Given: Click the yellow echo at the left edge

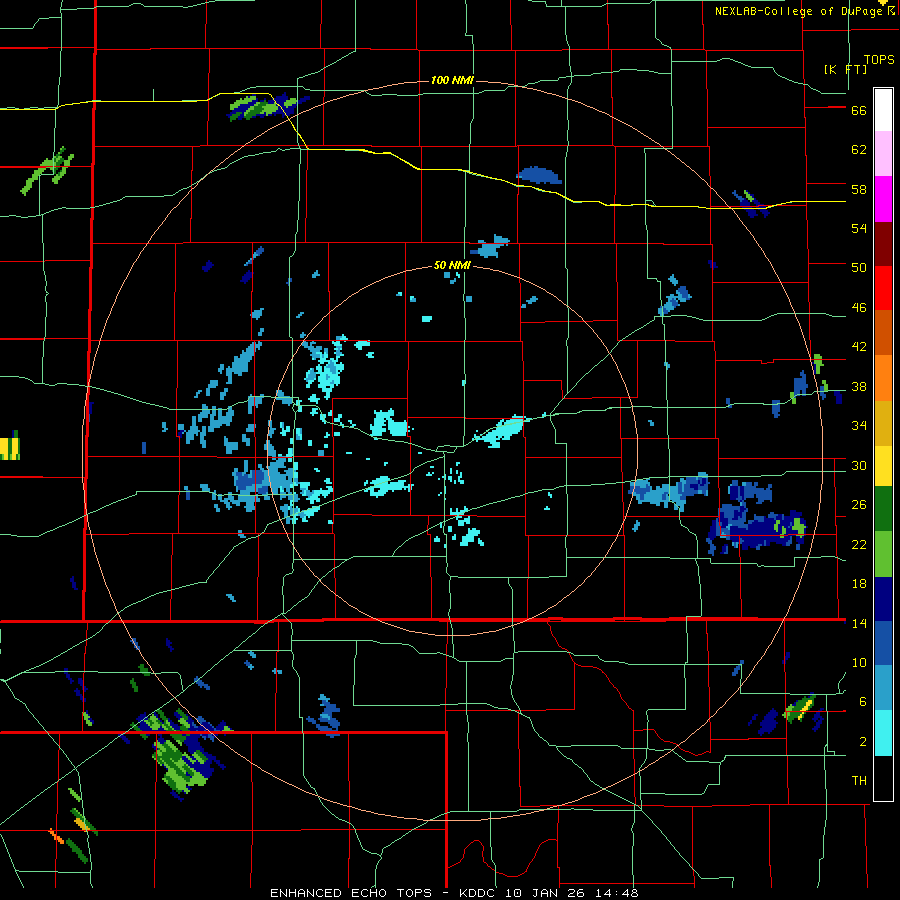Looking at the screenshot, I should tap(10, 447).
